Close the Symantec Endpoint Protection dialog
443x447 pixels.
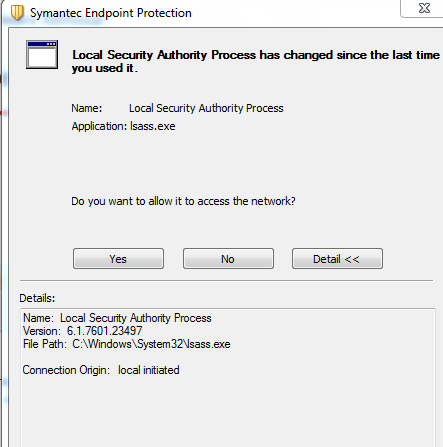424,8
